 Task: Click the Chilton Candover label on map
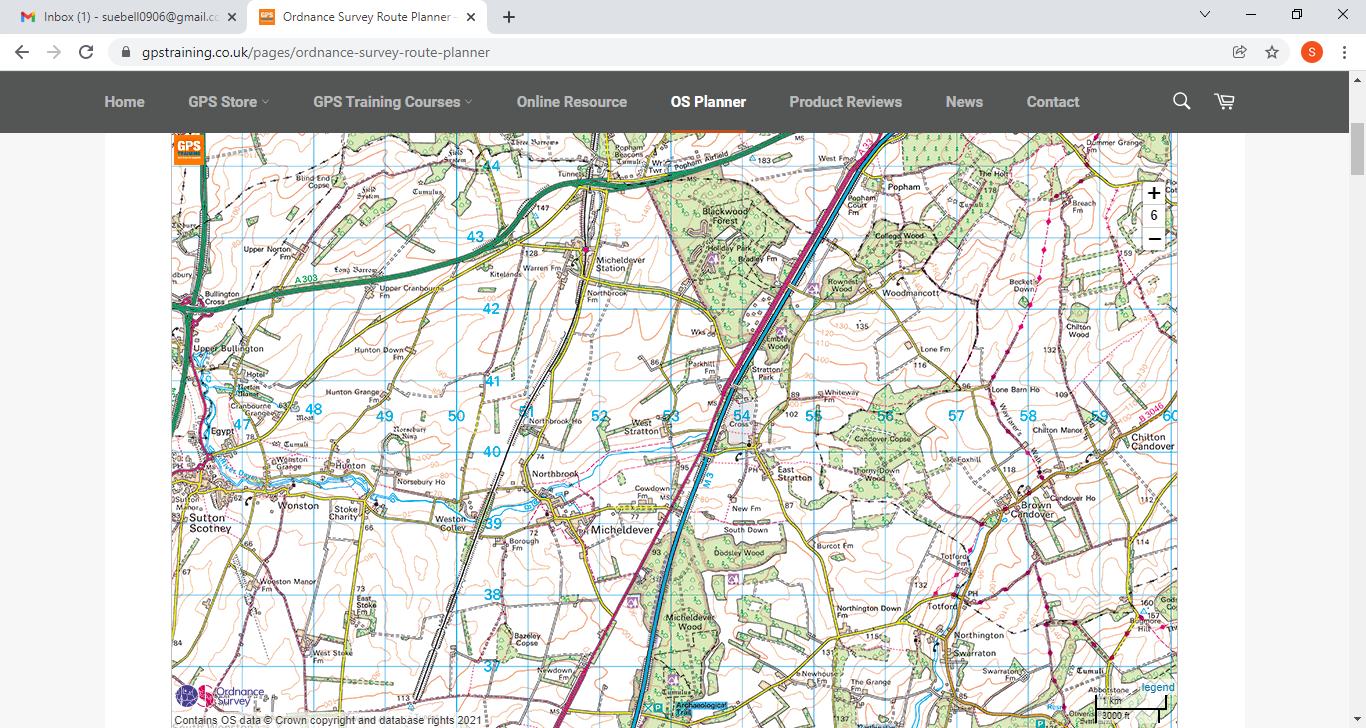1153,442
